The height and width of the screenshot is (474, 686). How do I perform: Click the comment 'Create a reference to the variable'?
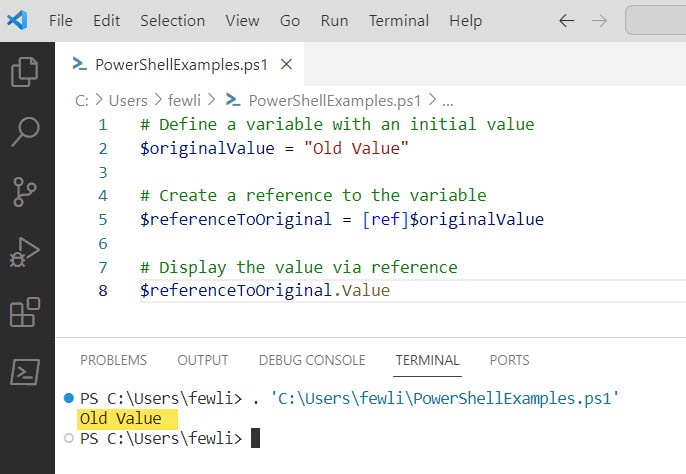pos(313,196)
